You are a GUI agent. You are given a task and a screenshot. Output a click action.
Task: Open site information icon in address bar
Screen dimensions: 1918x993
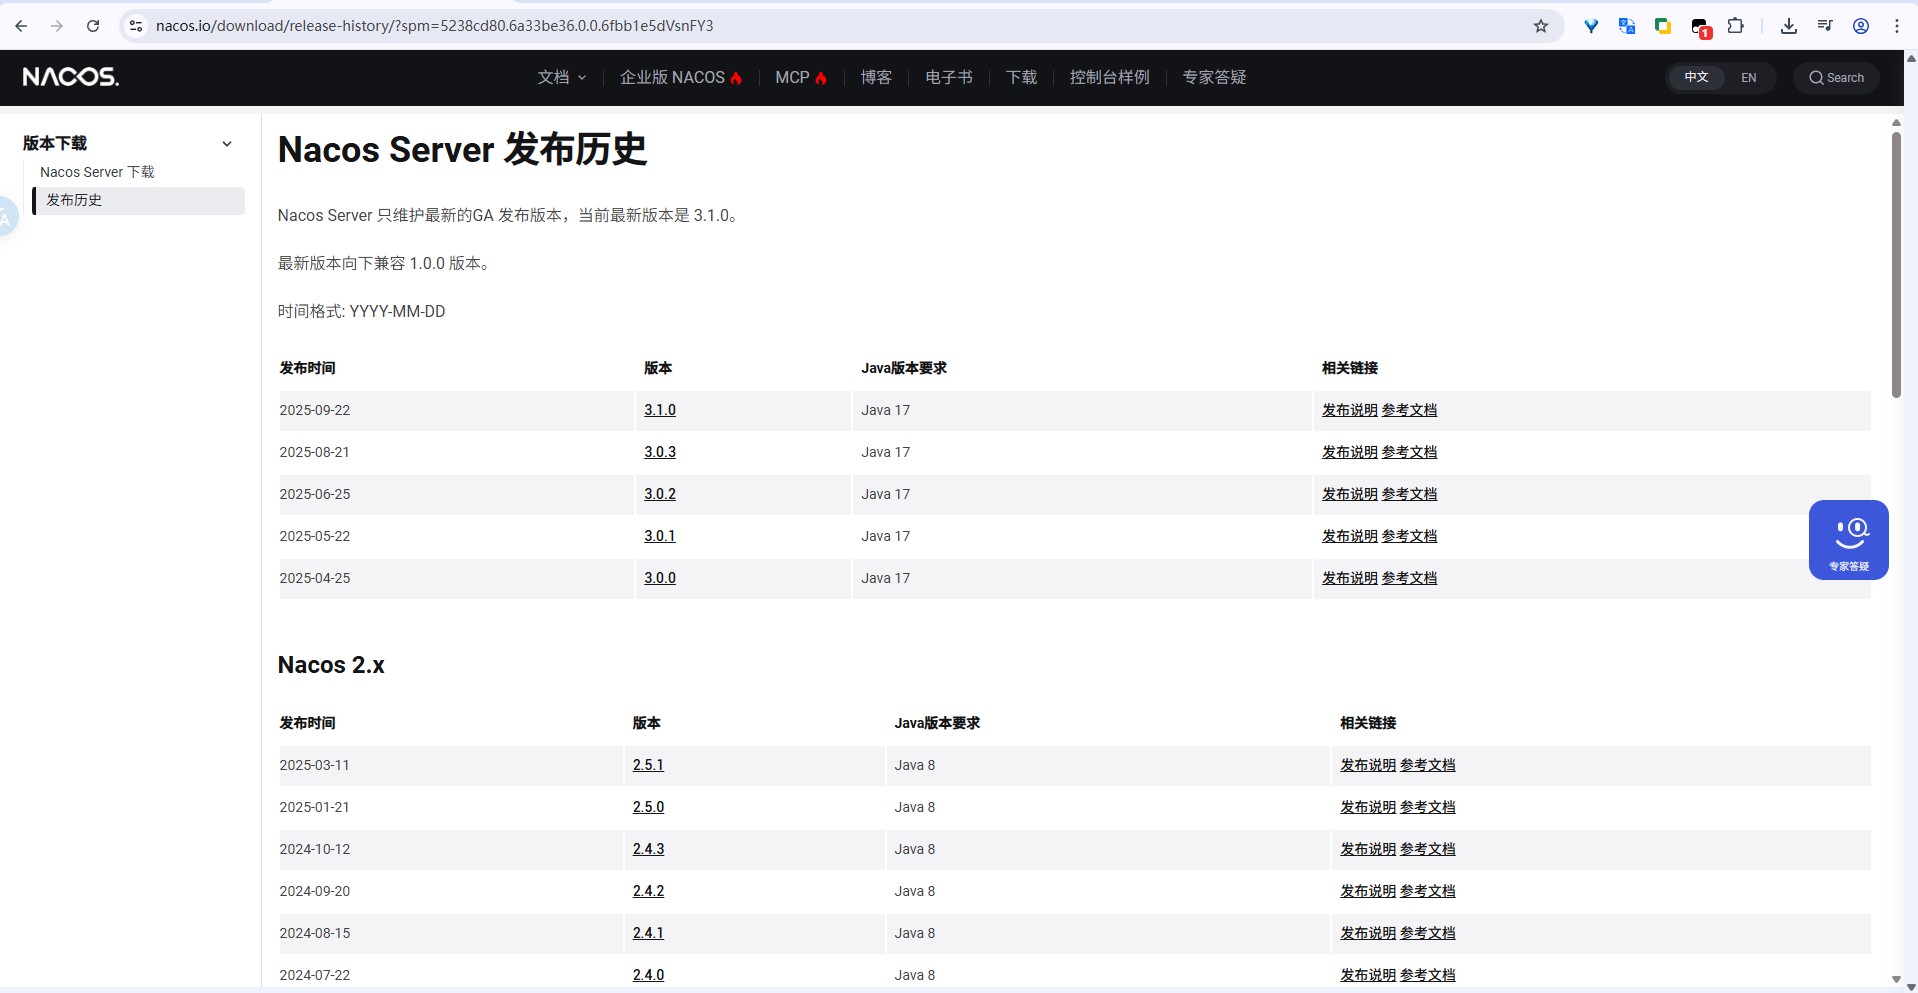click(x=137, y=26)
